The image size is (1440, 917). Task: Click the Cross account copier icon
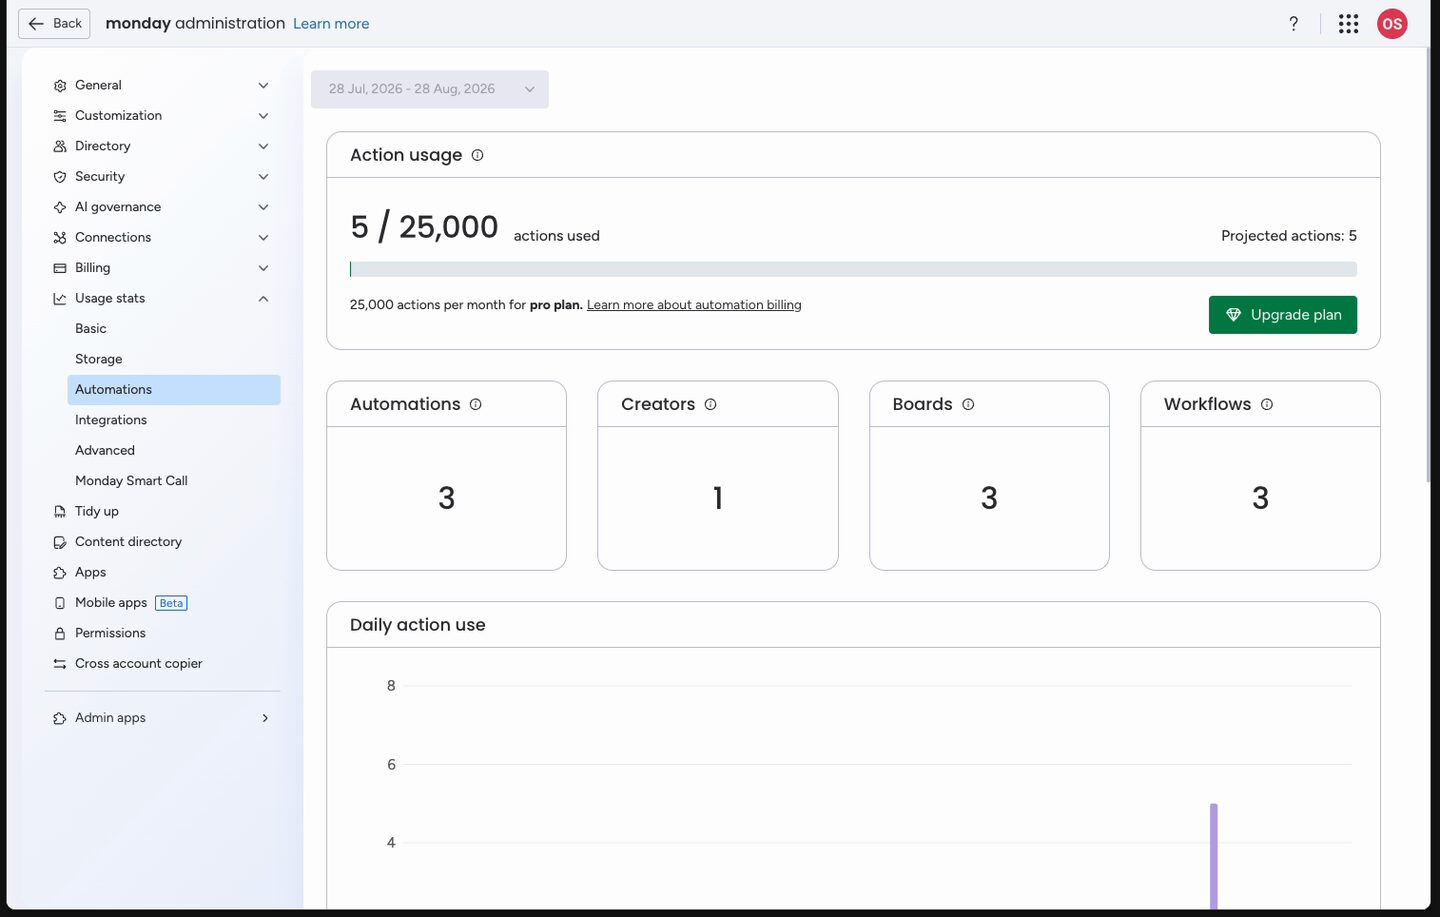60,664
